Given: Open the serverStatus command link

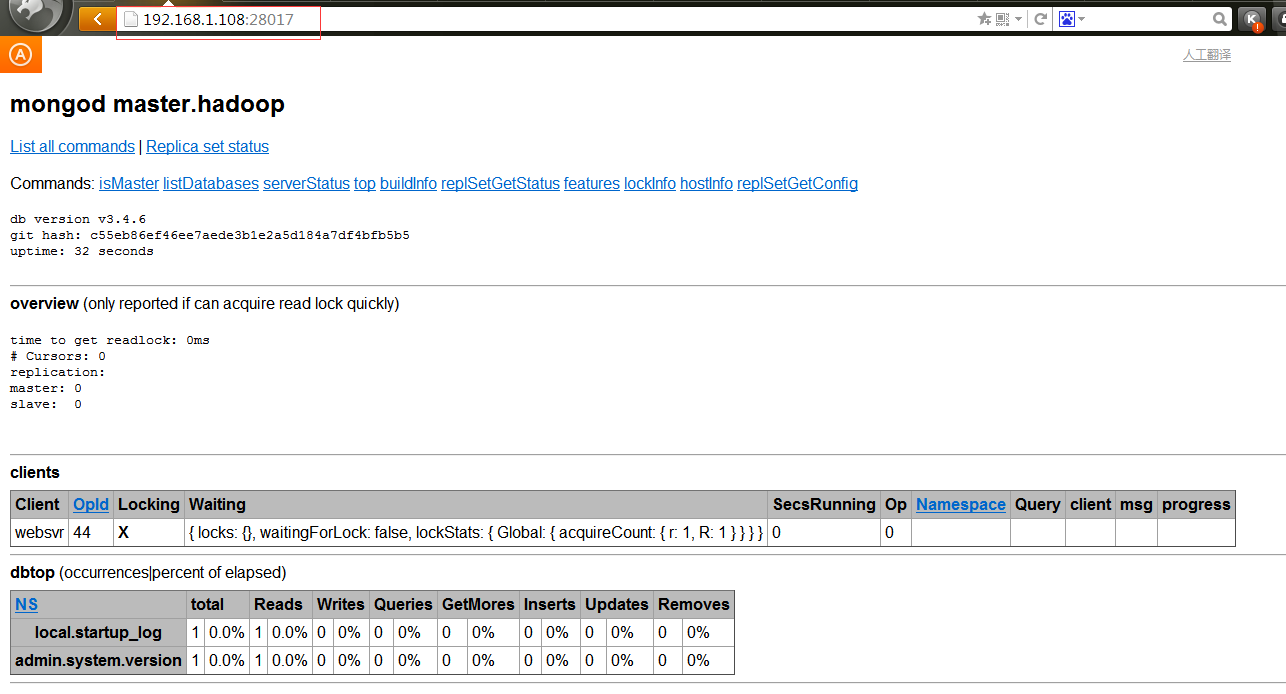Looking at the screenshot, I should 306,183.
